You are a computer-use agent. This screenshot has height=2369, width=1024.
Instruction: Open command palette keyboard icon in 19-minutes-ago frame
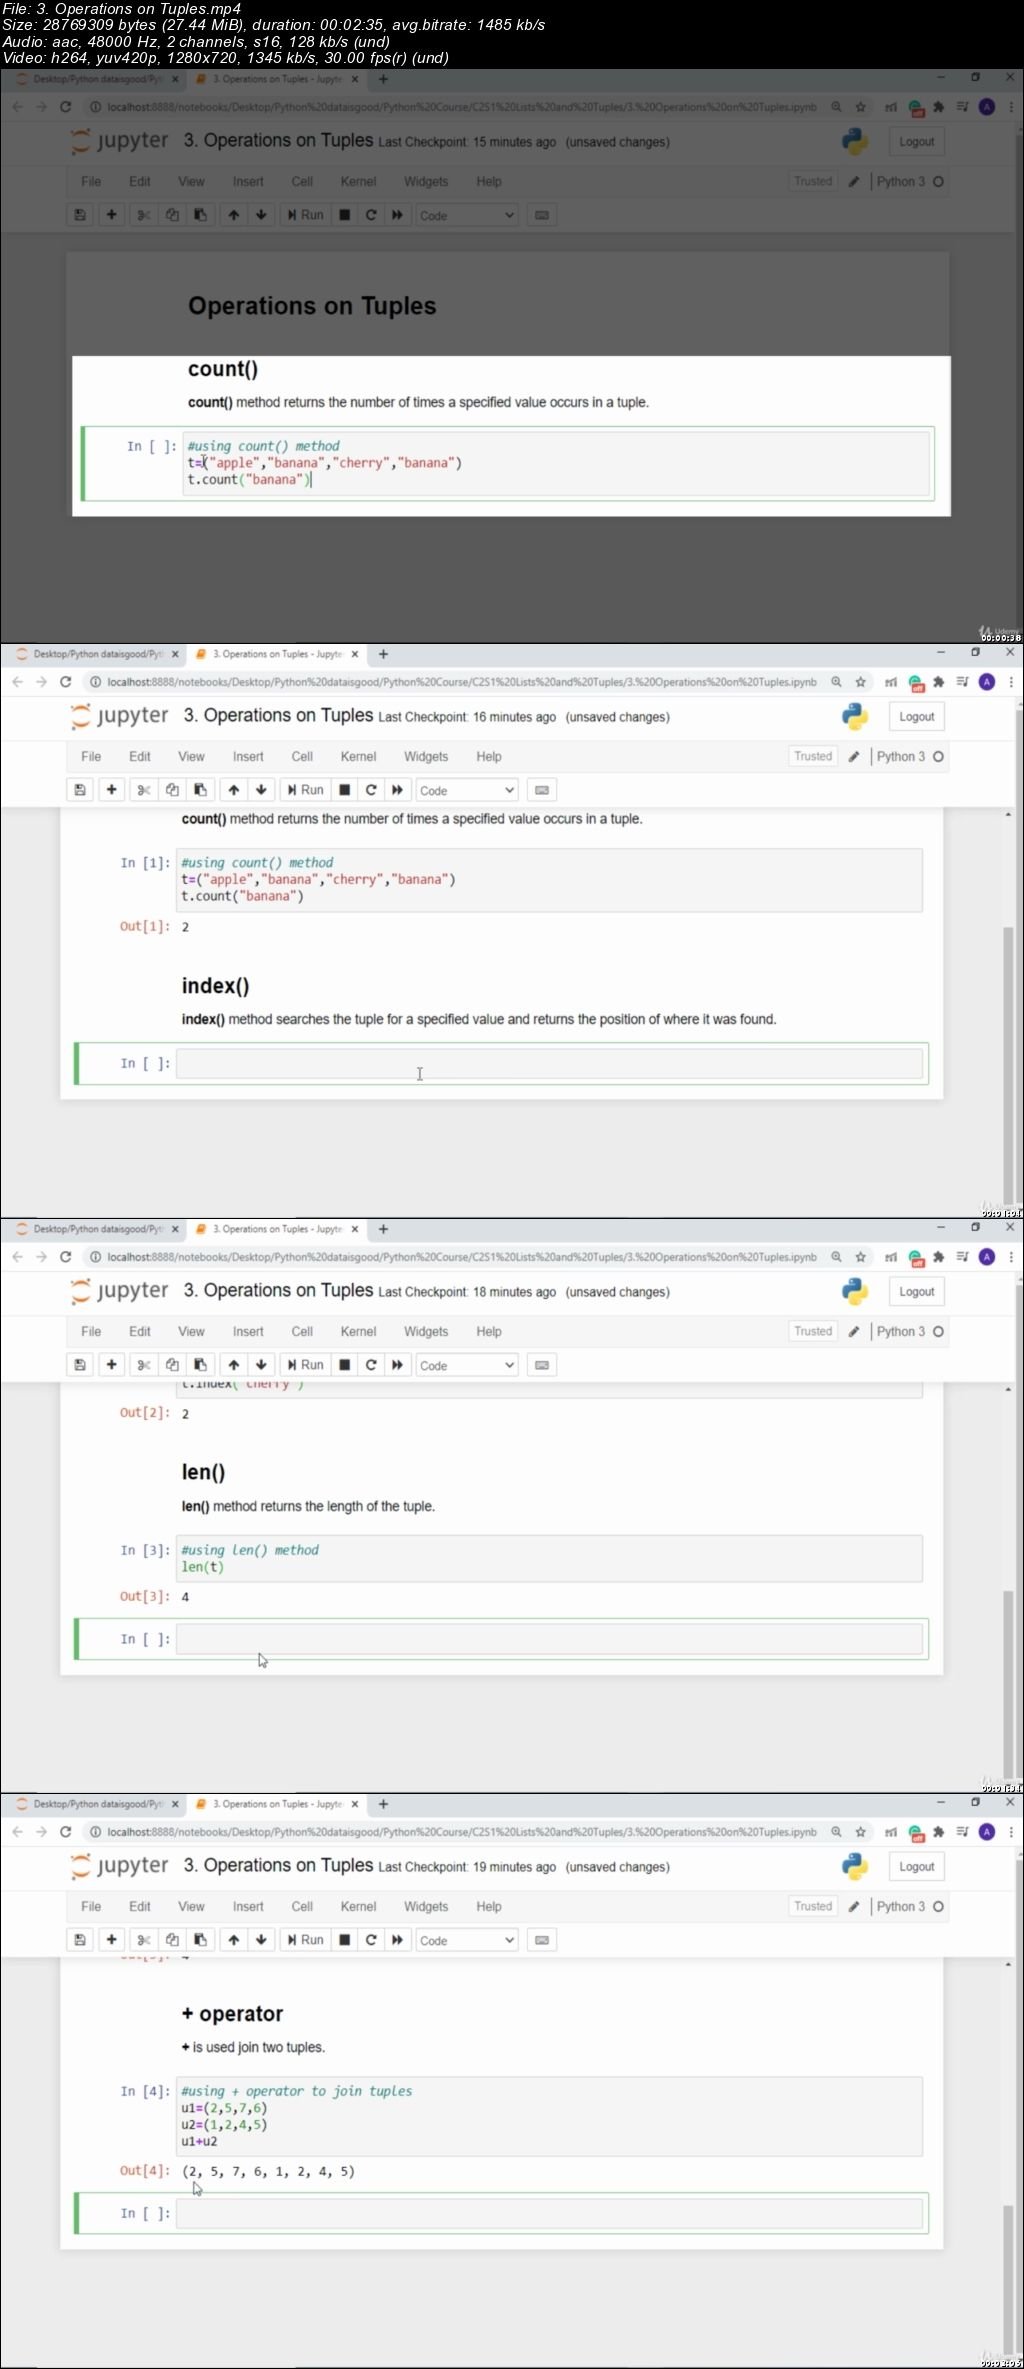click(542, 1940)
